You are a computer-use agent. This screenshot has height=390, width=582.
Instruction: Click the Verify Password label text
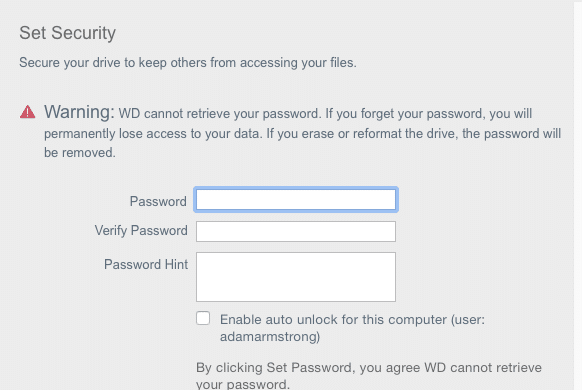[141, 230]
